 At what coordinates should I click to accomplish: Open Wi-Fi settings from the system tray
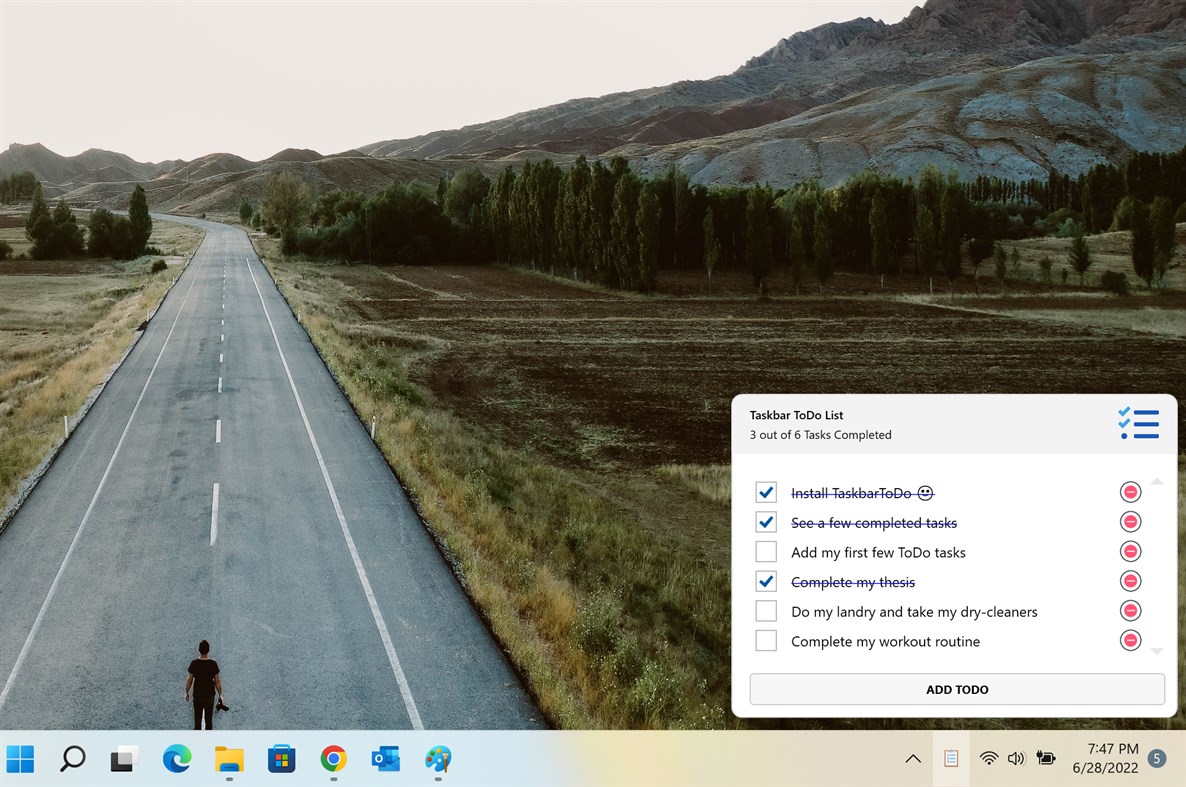click(x=988, y=758)
